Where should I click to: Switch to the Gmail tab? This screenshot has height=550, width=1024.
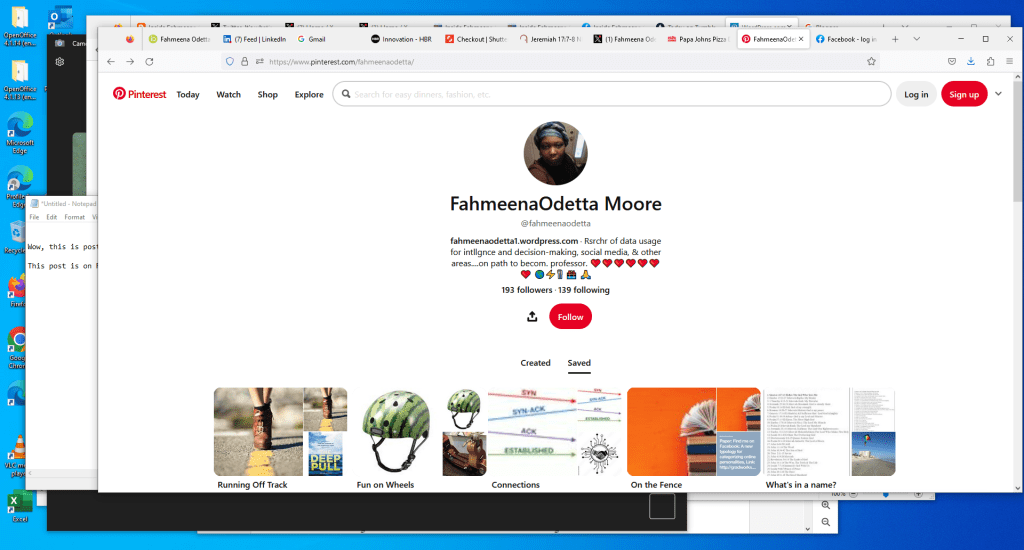click(x=312, y=39)
